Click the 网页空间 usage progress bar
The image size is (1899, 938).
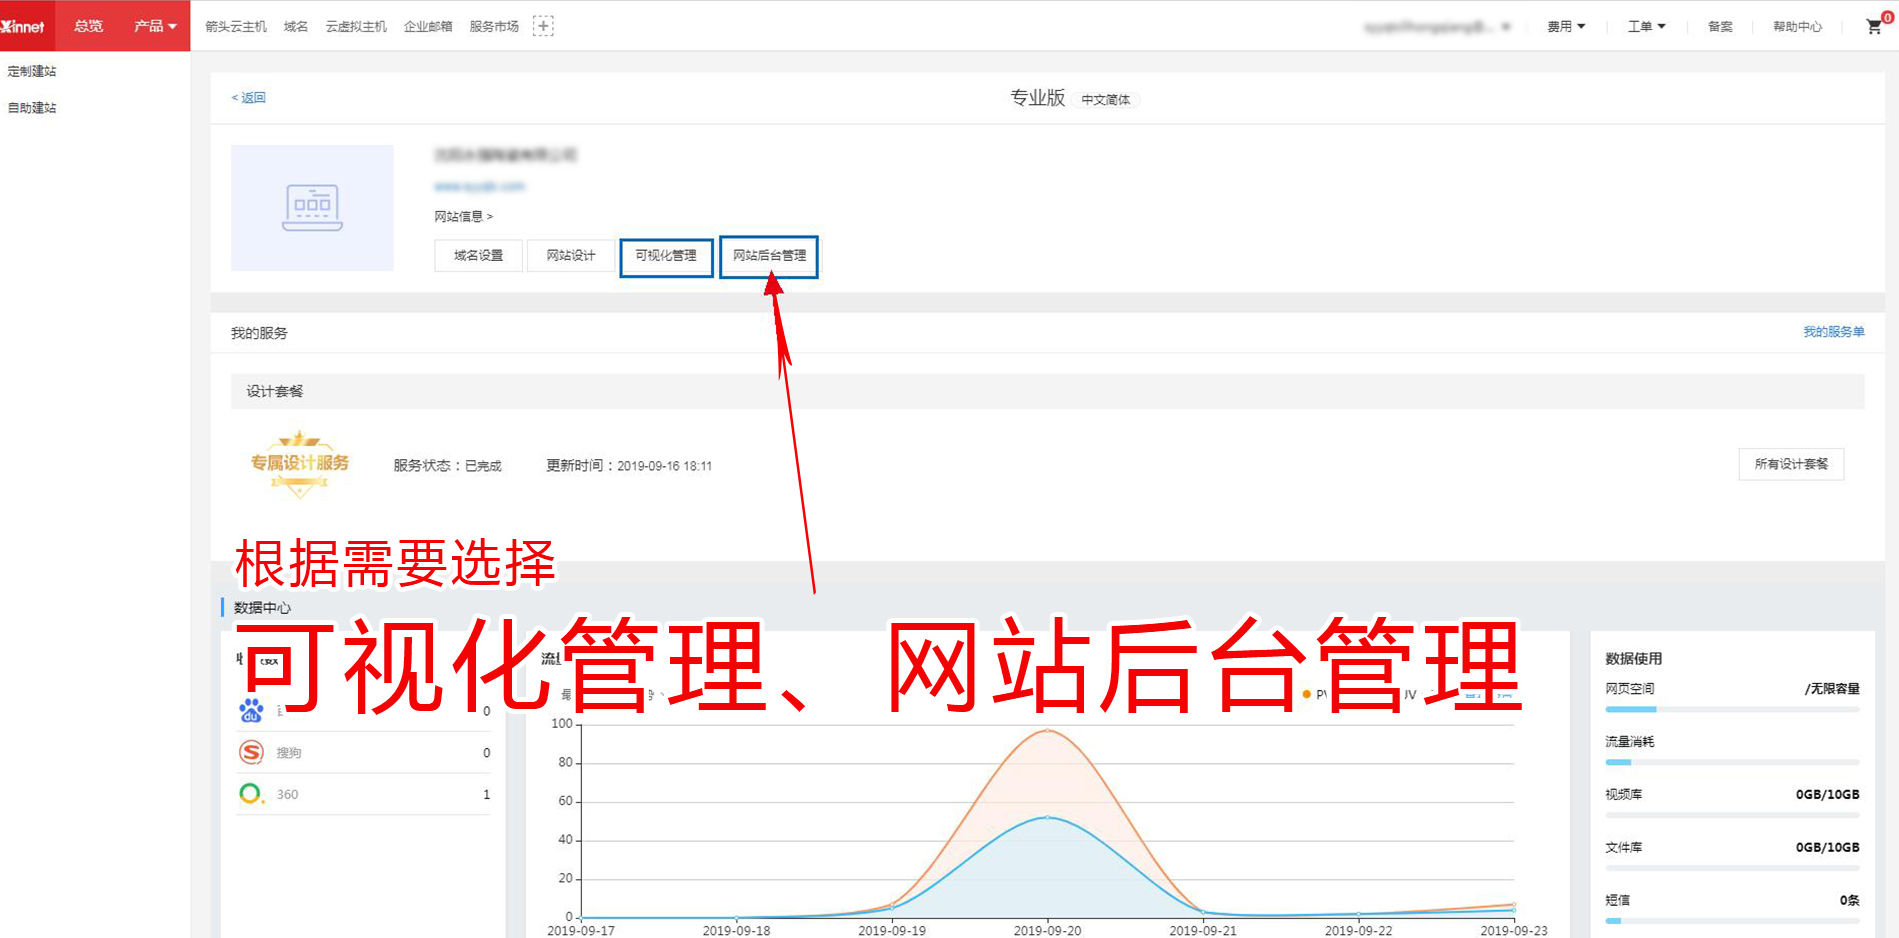click(x=1732, y=709)
